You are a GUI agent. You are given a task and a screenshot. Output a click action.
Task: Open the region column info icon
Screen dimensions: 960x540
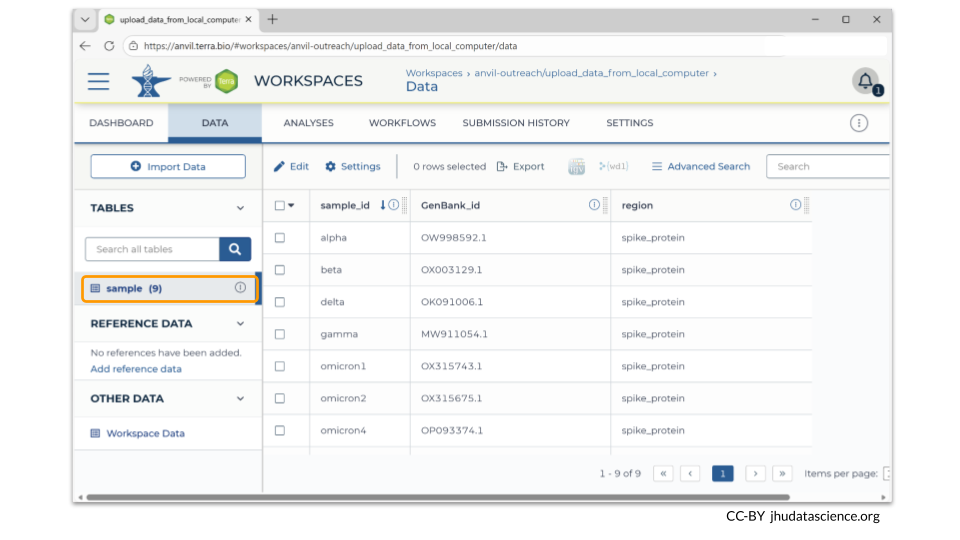tap(795, 205)
